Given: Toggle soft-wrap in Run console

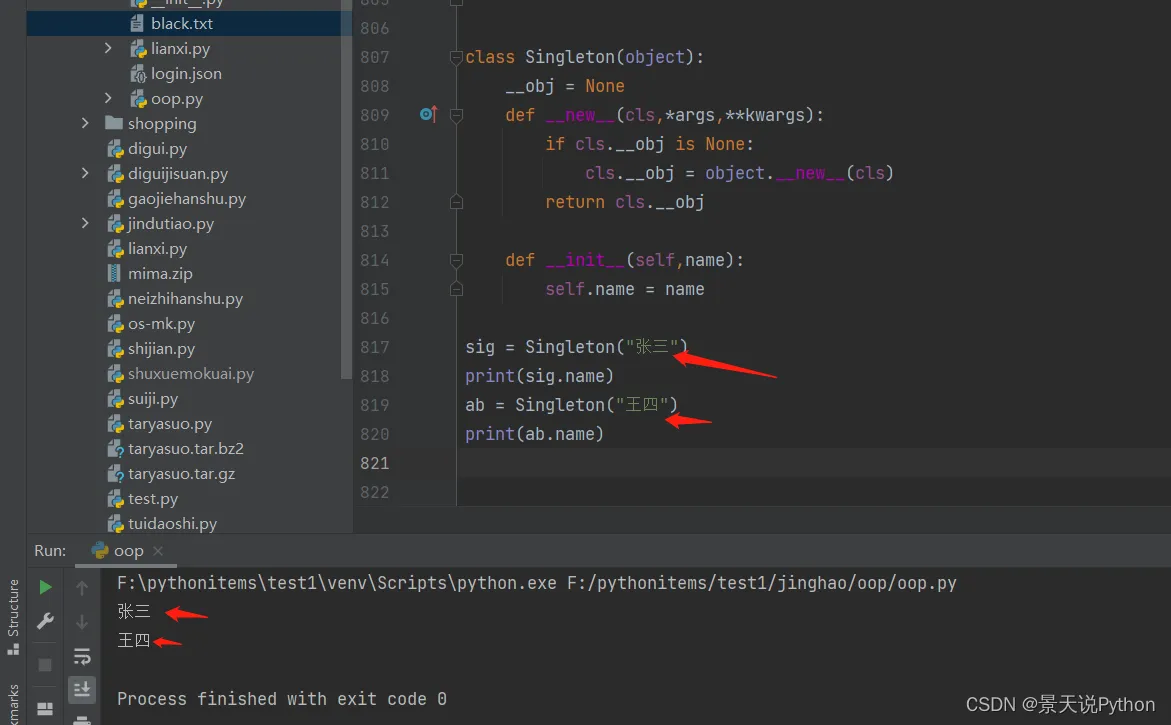Looking at the screenshot, I should coord(82,657).
